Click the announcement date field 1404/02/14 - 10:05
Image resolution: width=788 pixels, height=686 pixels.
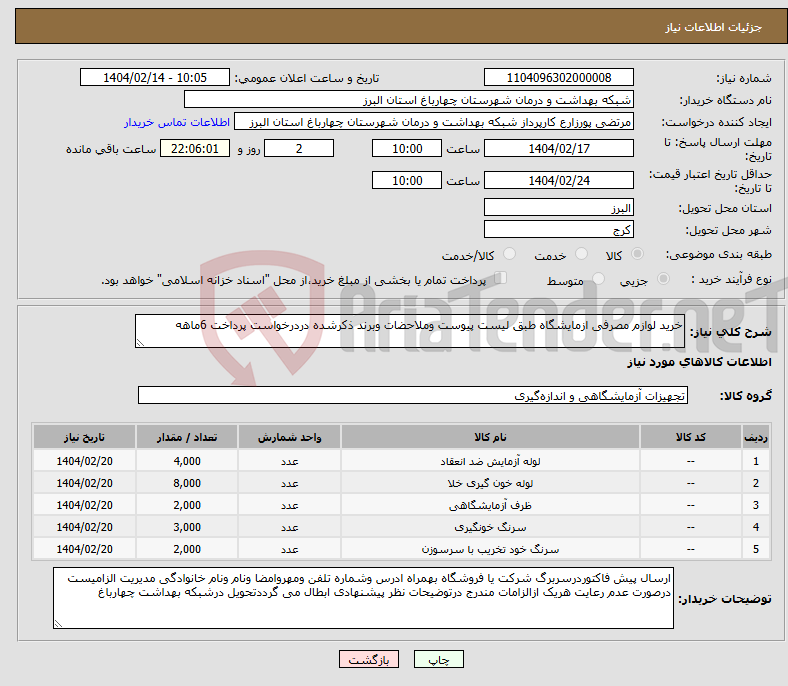click(x=155, y=77)
